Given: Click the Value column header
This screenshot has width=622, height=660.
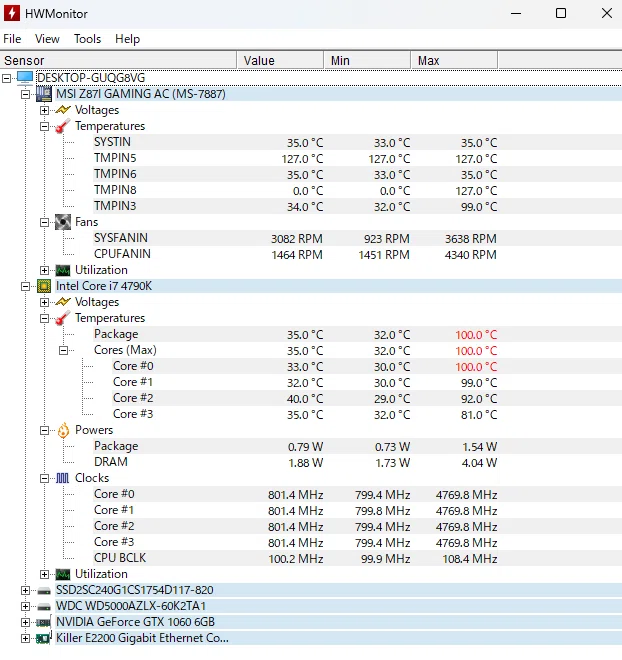Looking at the screenshot, I should pos(280,60).
